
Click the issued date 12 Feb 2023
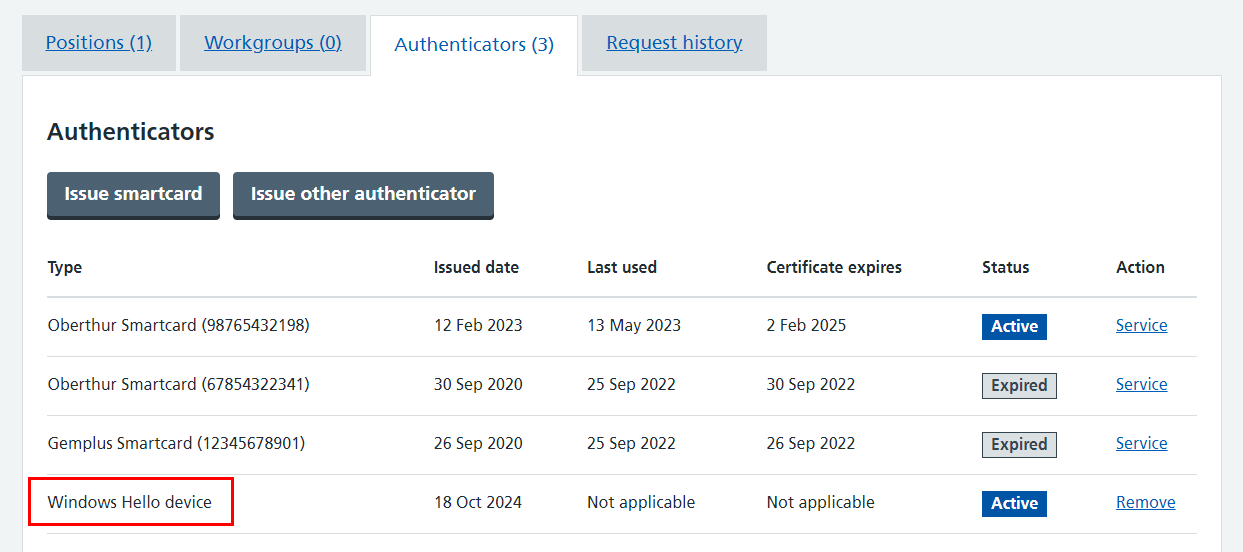click(x=478, y=326)
